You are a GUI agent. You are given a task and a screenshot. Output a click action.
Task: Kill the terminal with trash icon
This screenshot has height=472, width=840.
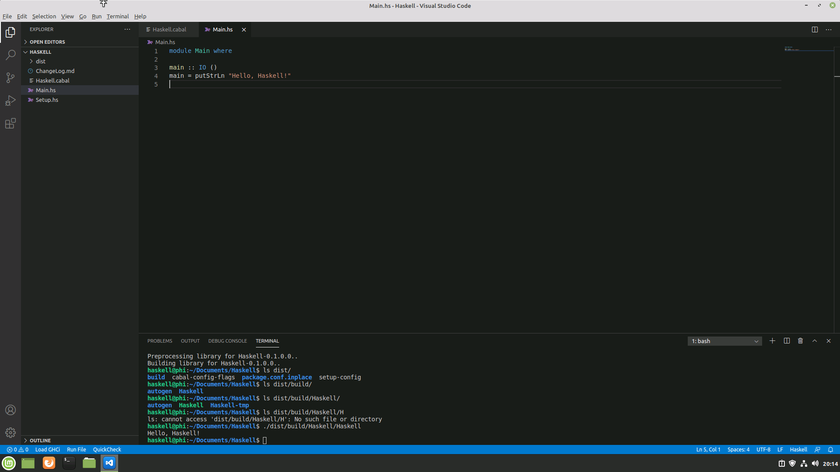(x=800, y=341)
